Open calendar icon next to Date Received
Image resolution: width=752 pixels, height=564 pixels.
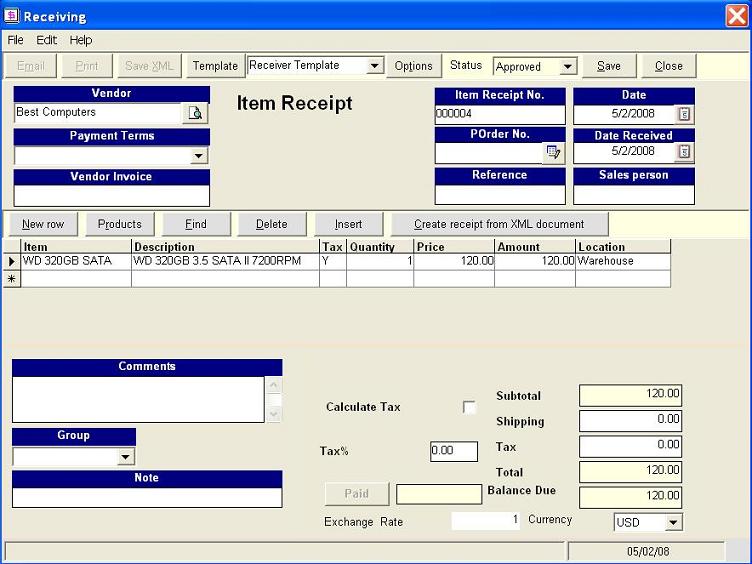coord(684,152)
